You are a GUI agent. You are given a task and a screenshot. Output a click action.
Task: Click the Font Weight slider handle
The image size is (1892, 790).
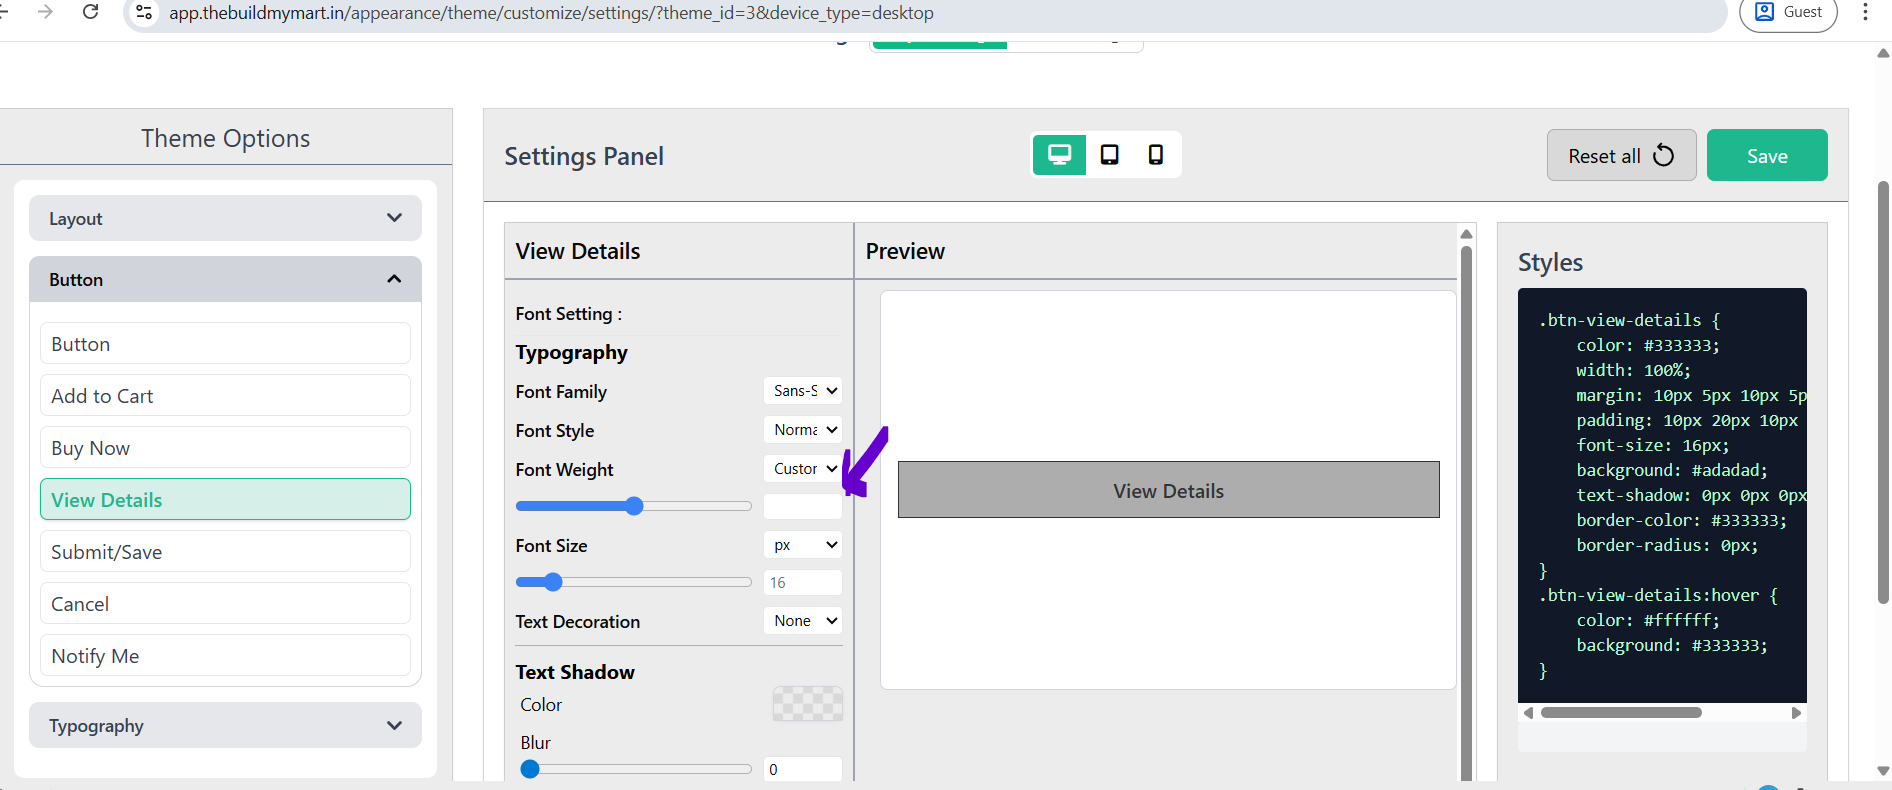[634, 506]
